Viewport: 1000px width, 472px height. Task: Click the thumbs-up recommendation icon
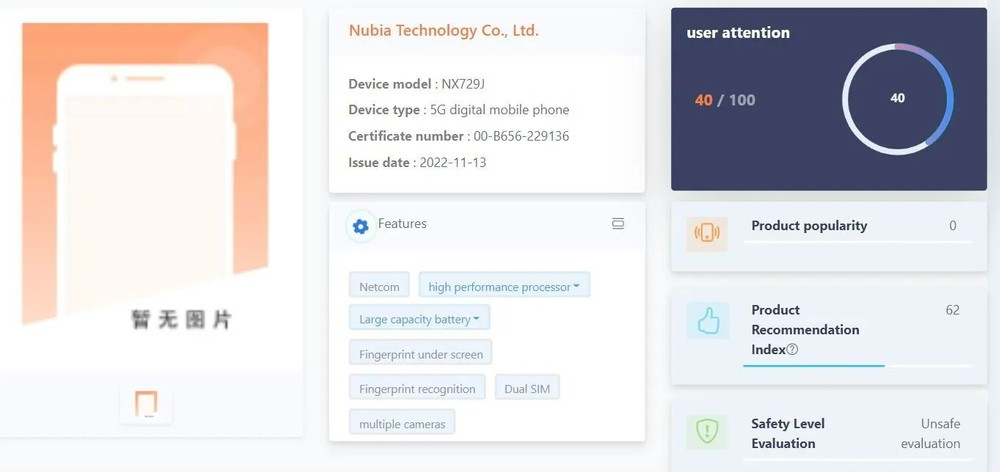(707, 320)
